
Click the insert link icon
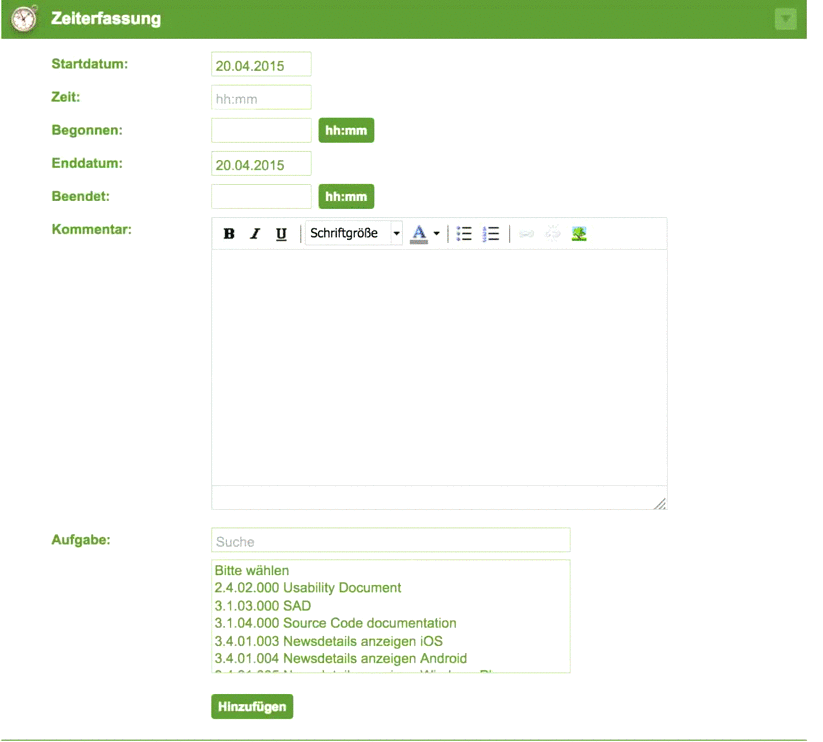(x=526, y=234)
